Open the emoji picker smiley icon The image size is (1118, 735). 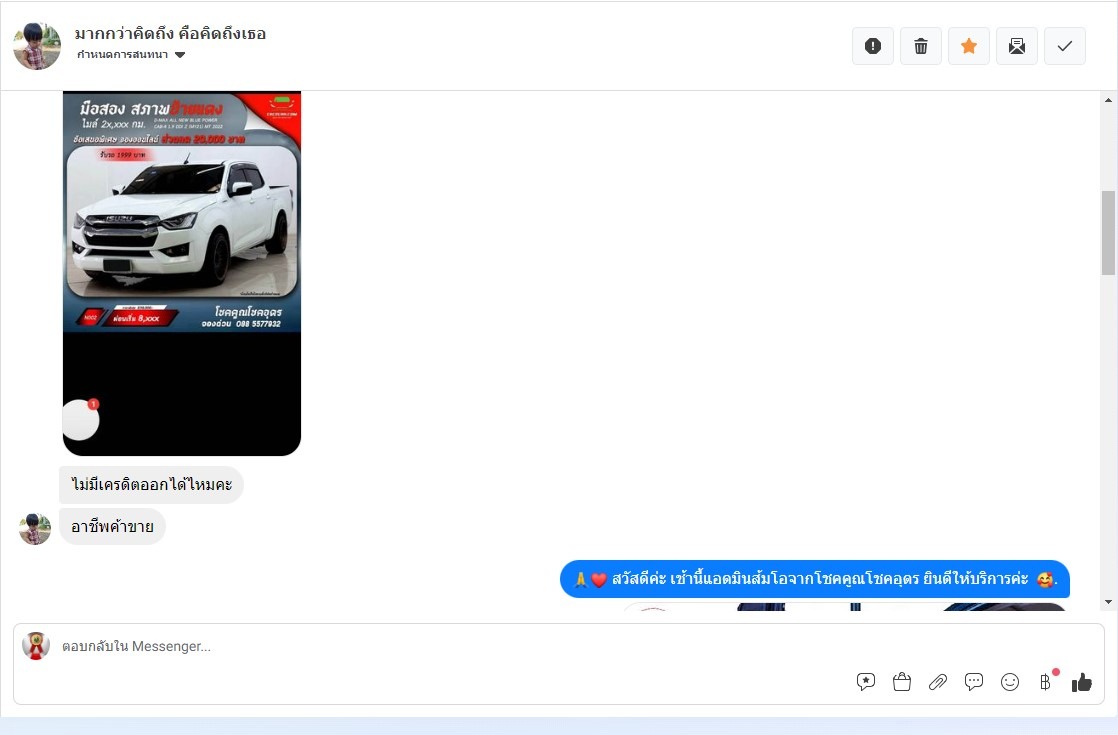click(x=1010, y=682)
